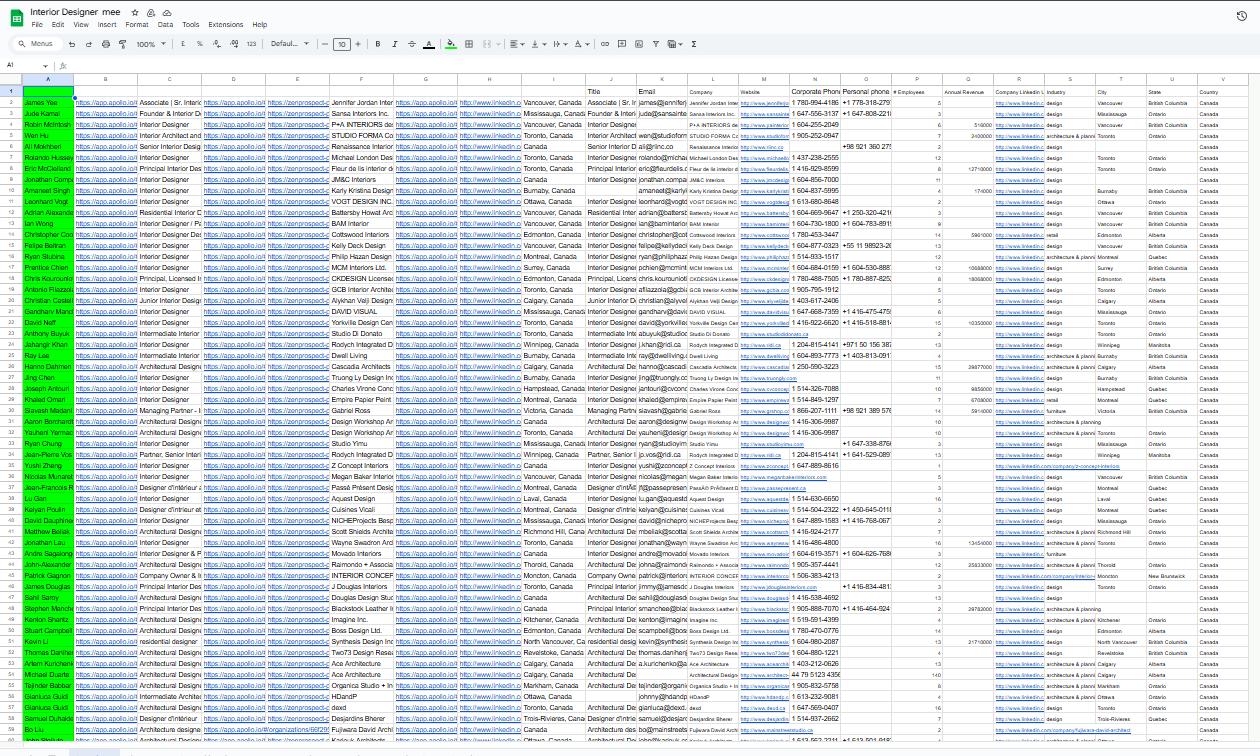Open the text color picker
Screen dimensions: 1260x756
pos(428,44)
